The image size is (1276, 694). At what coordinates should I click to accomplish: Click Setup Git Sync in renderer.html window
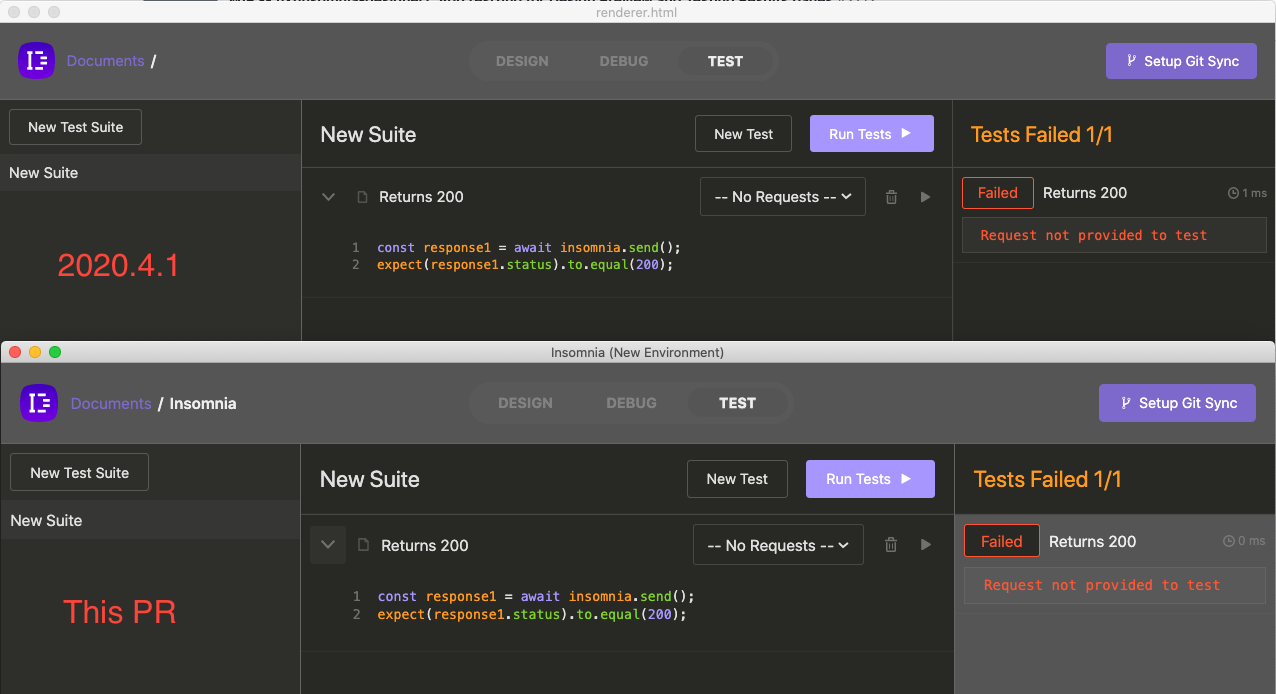[1181, 61]
